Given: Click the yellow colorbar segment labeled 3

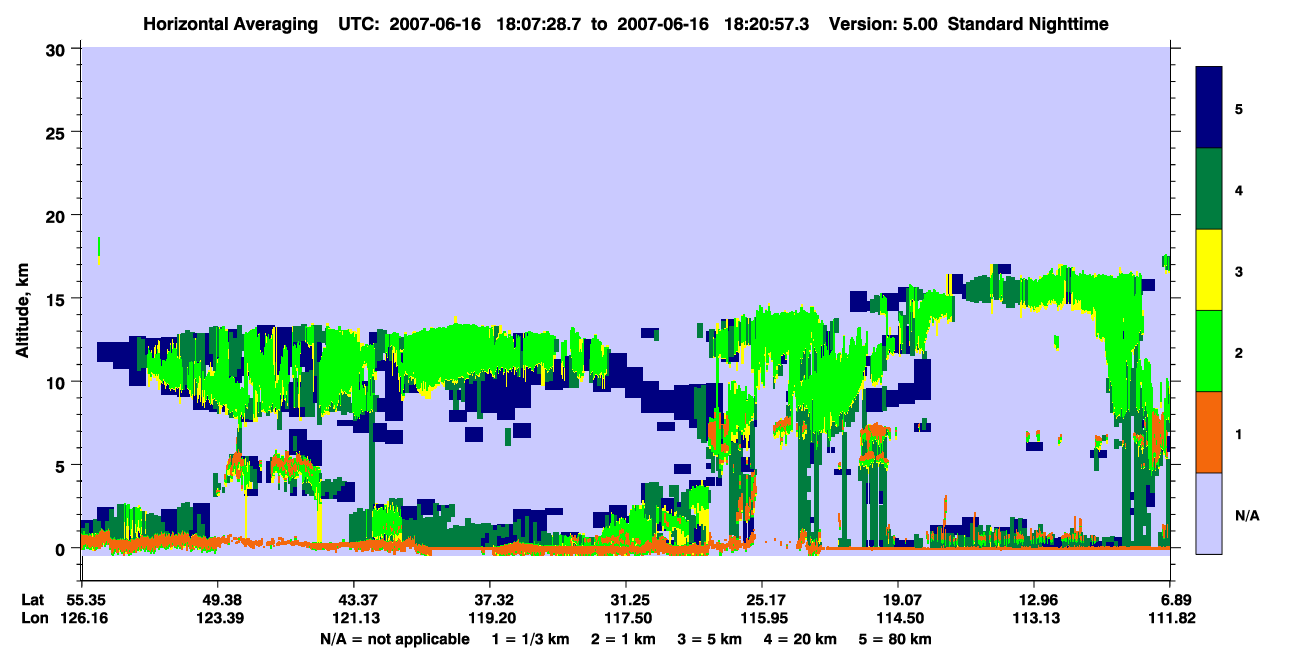Looking at the screenshot, I should pyautogui.click(x=1209, y=270).
